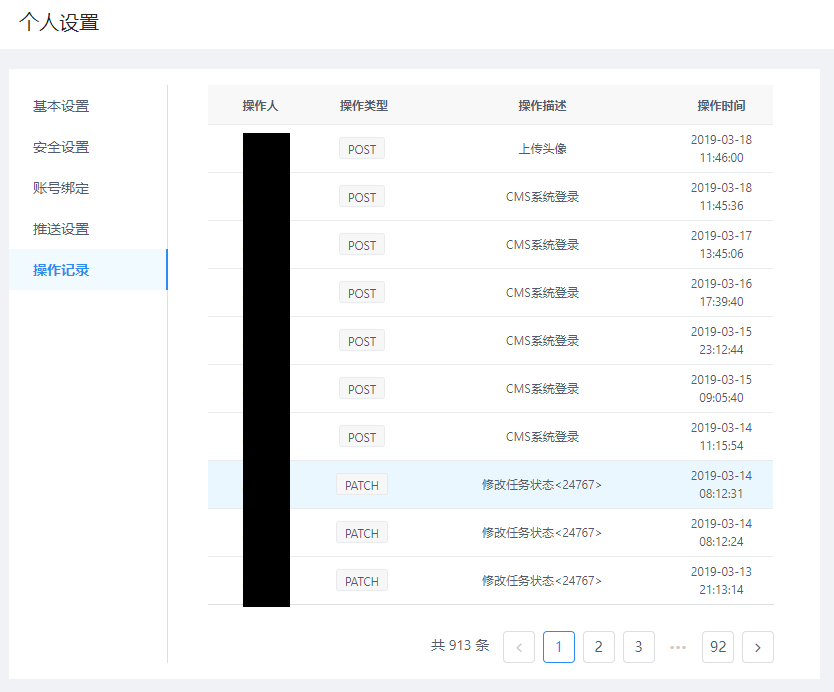834x692 pixels.
Task: Click the 操作时间 column header
Action: click(x=721, y=105)
